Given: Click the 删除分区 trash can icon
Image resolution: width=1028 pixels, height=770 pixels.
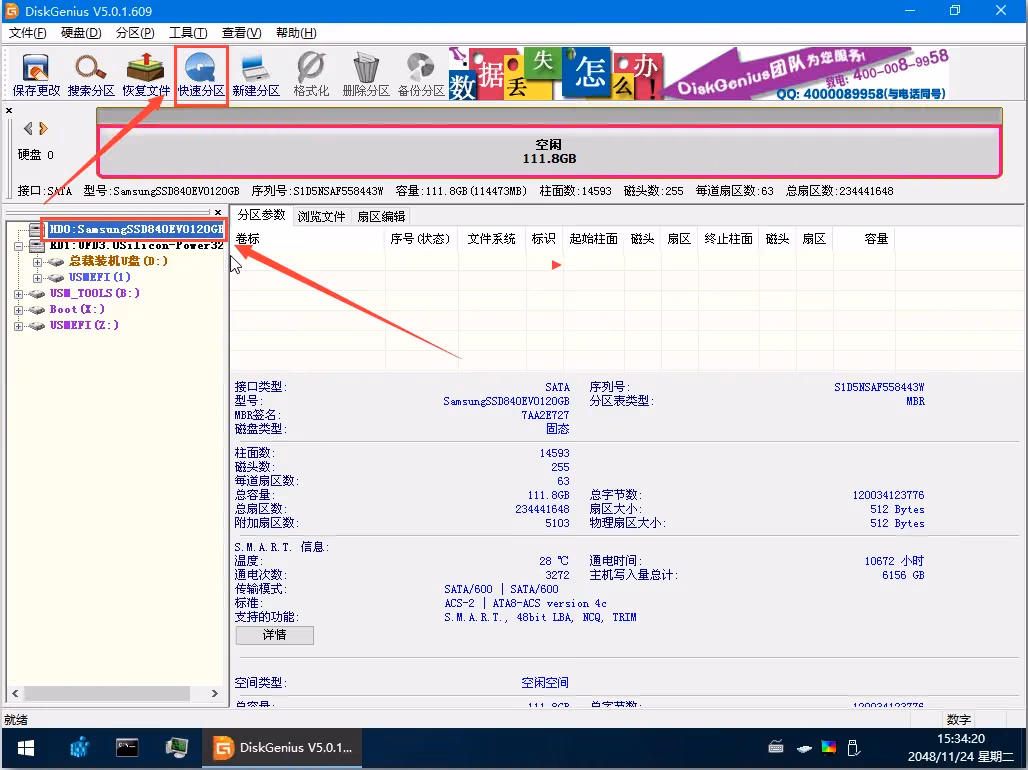Looking at the screenshot, I should (x=366, y=75).
